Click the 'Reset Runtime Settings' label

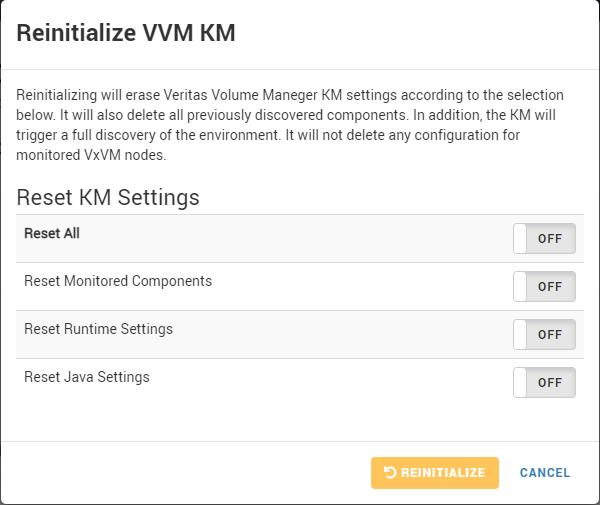point(98,329)
